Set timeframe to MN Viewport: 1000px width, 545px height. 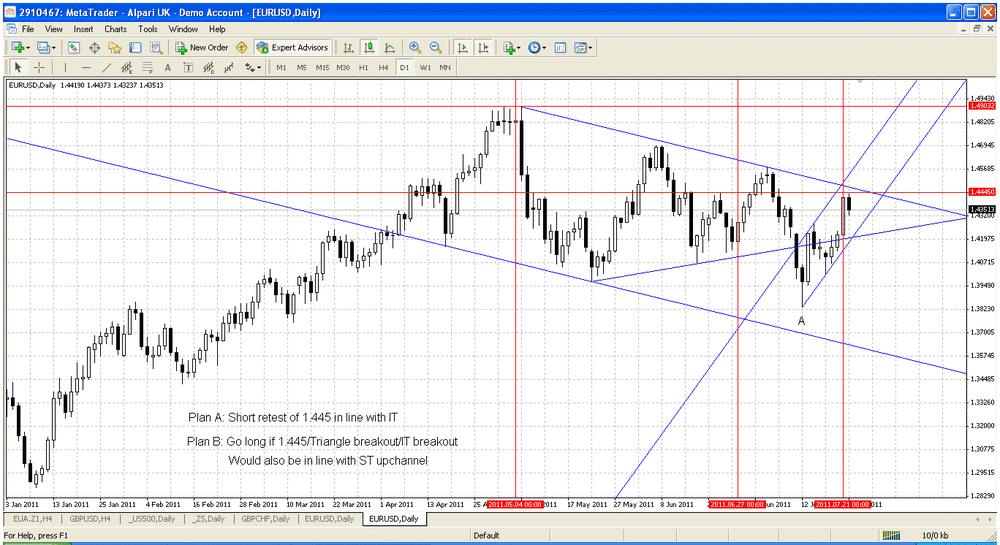pos(445,67)
